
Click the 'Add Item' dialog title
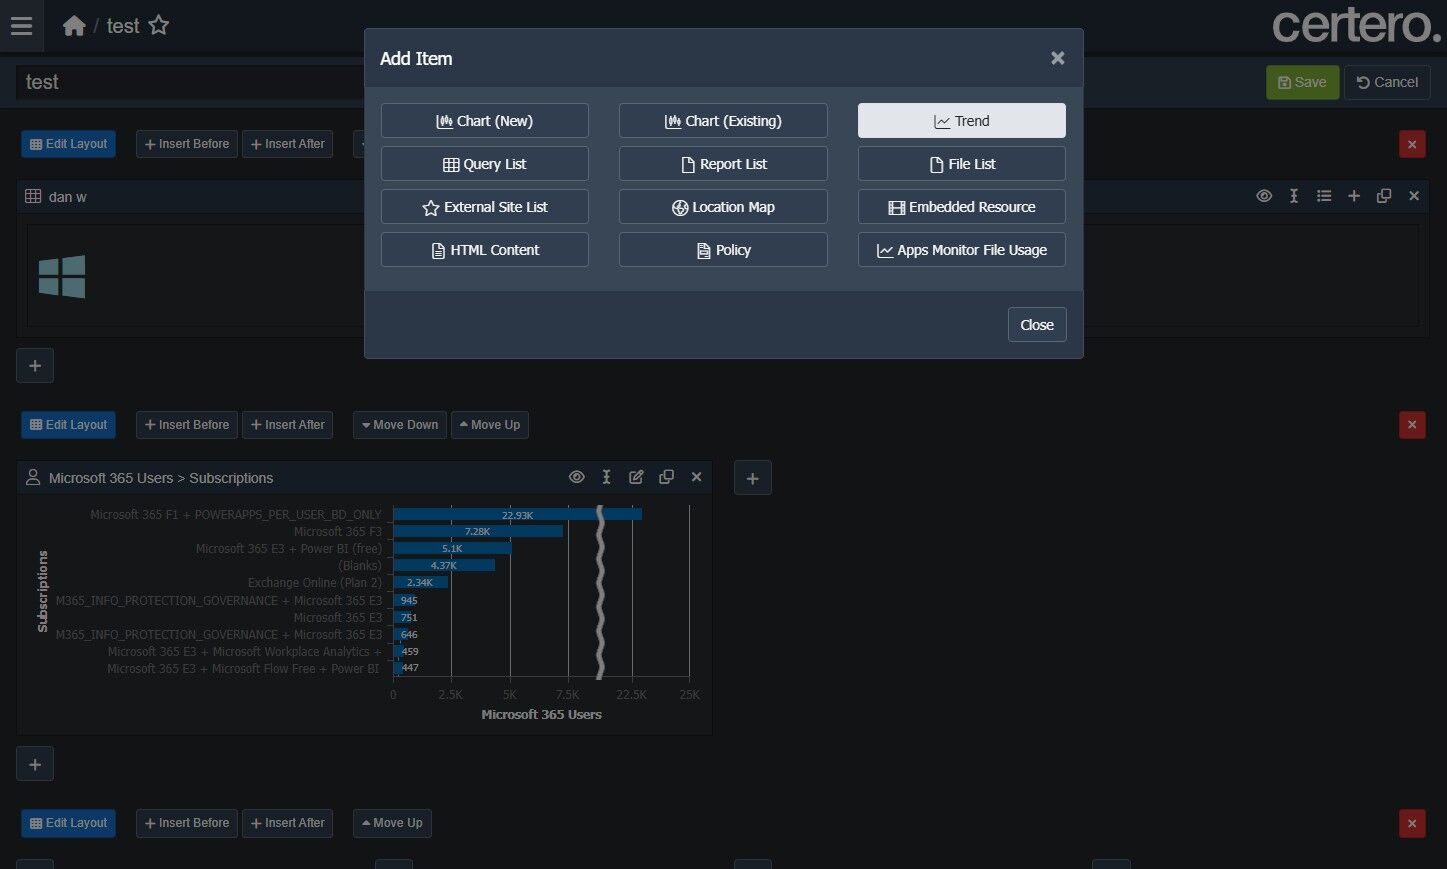(416, 58)
